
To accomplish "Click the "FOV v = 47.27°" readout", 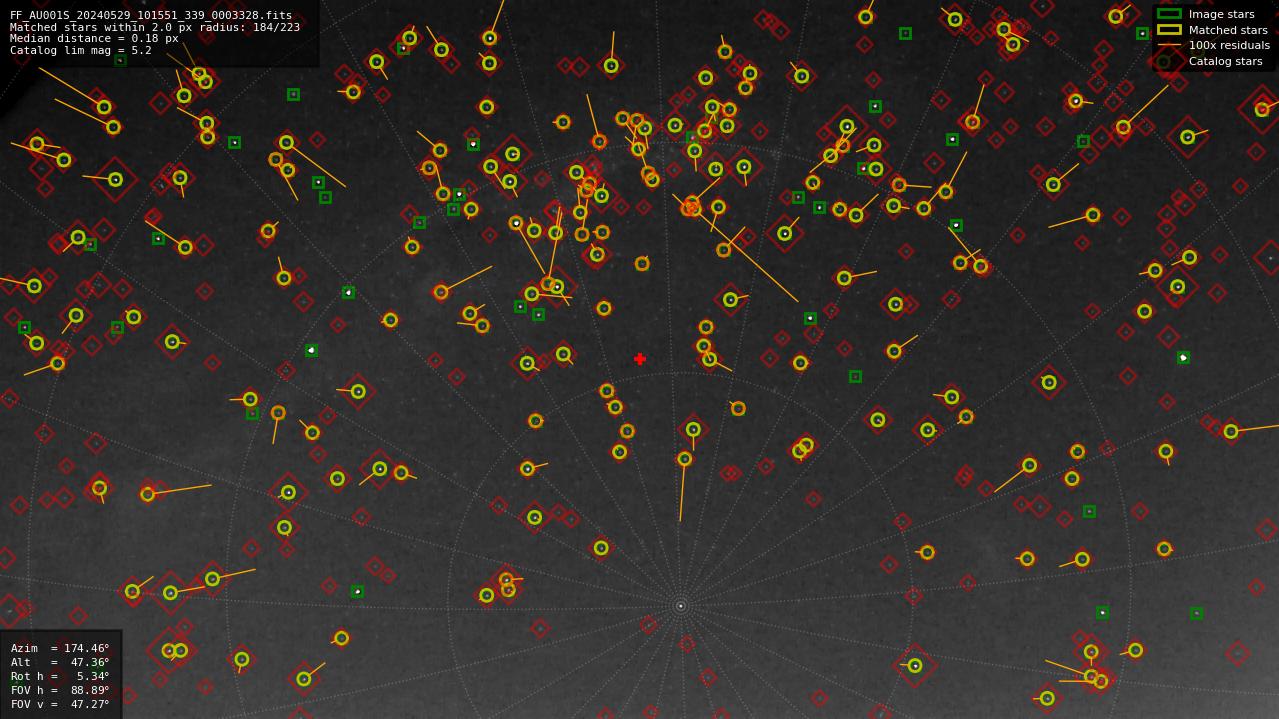I will click(x=60, y=704).
